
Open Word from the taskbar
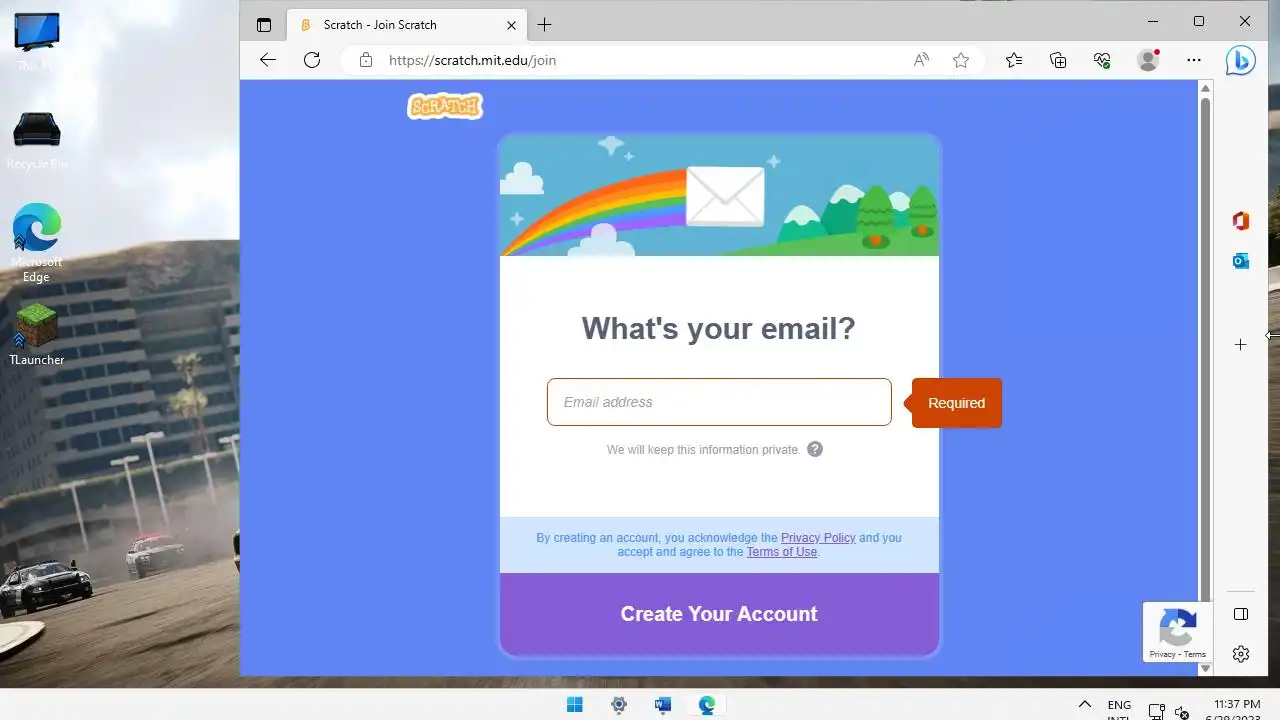(x=663, y=705)
